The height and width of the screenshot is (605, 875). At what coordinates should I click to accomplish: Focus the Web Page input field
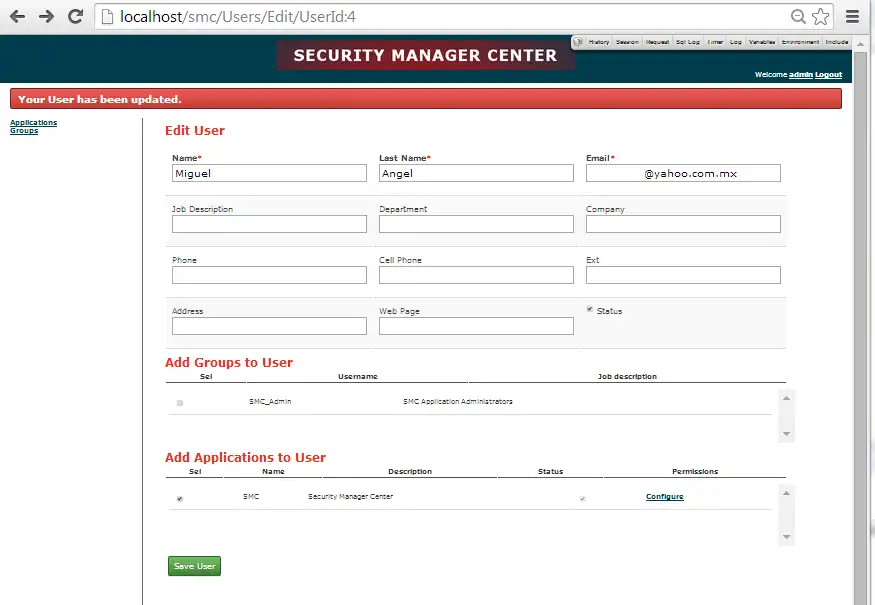(x=476, y=326)
